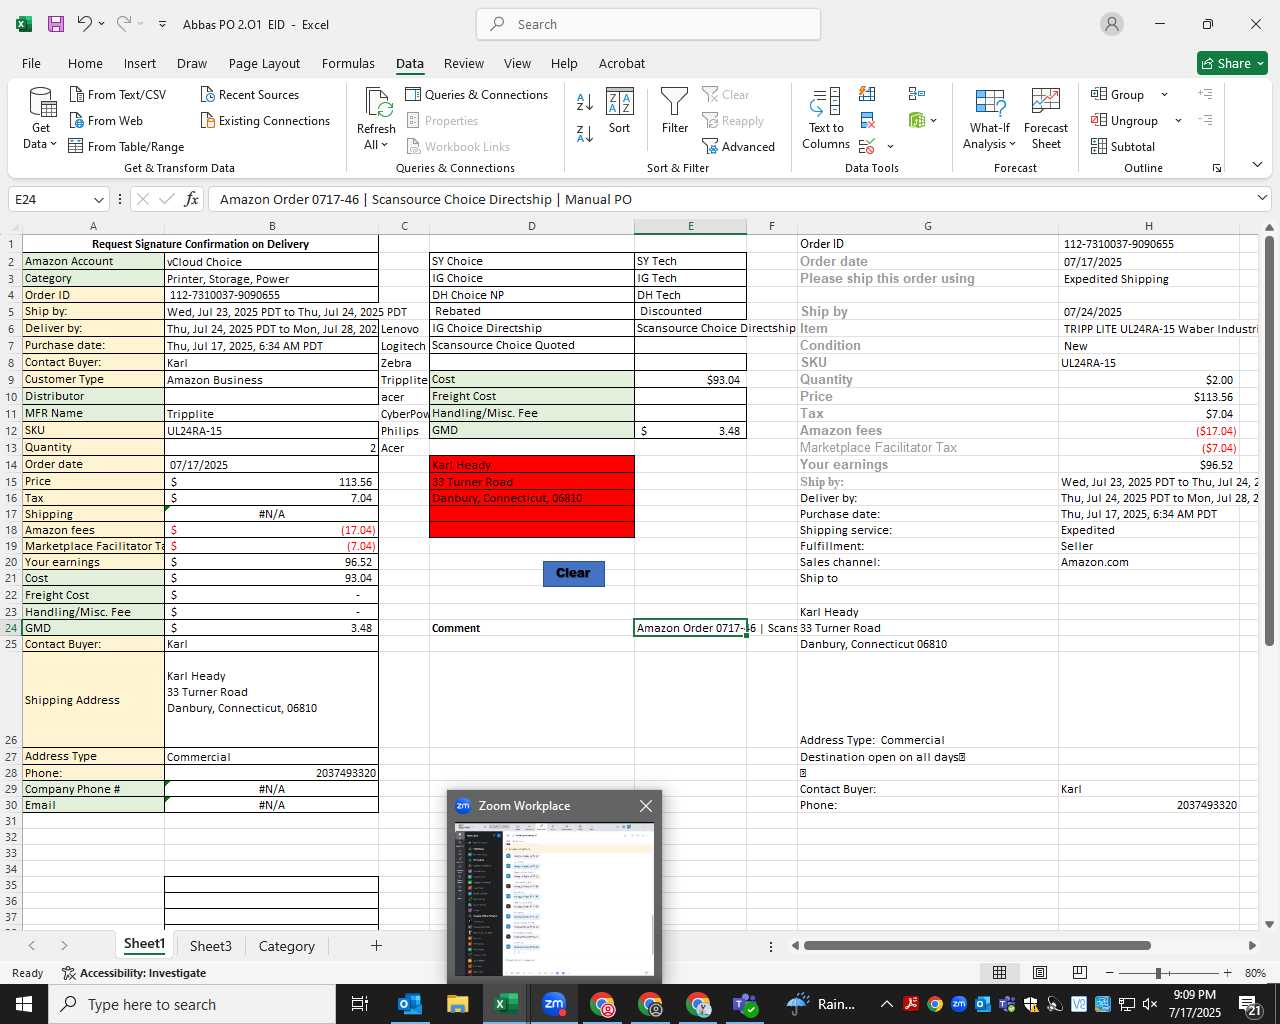Switch to the Insert tab
The image size is (1280, 1024).
tap(140, 63)
